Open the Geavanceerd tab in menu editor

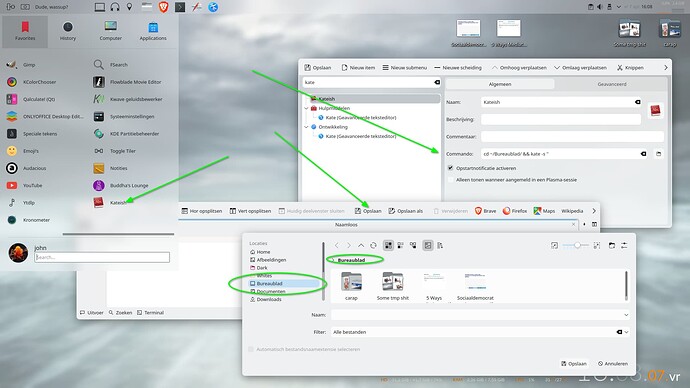point(612,84)
